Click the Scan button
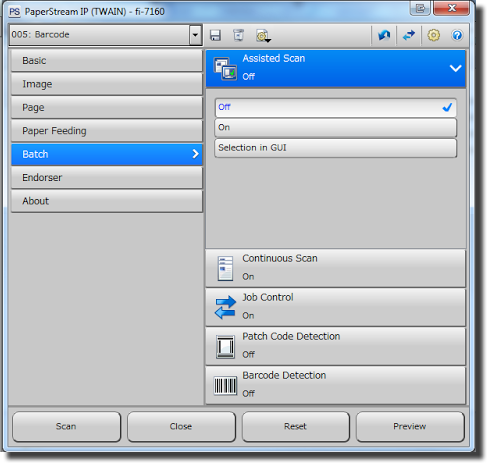496x472 pixels. 66,427
